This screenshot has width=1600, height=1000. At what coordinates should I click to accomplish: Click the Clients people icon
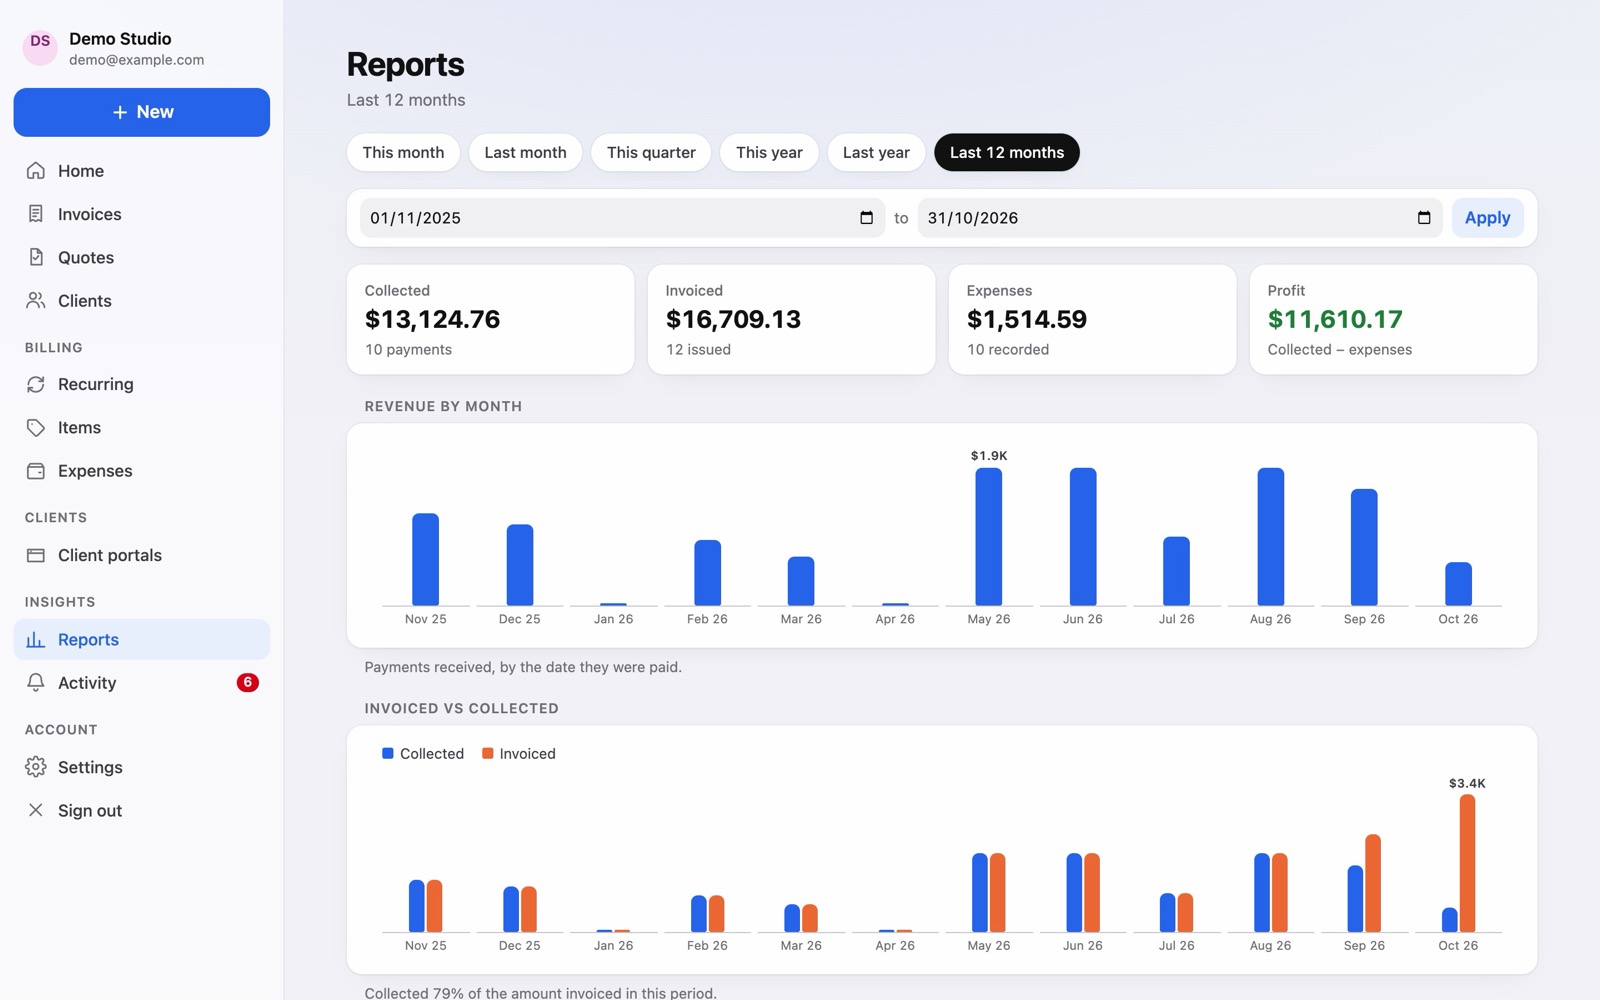36,301
